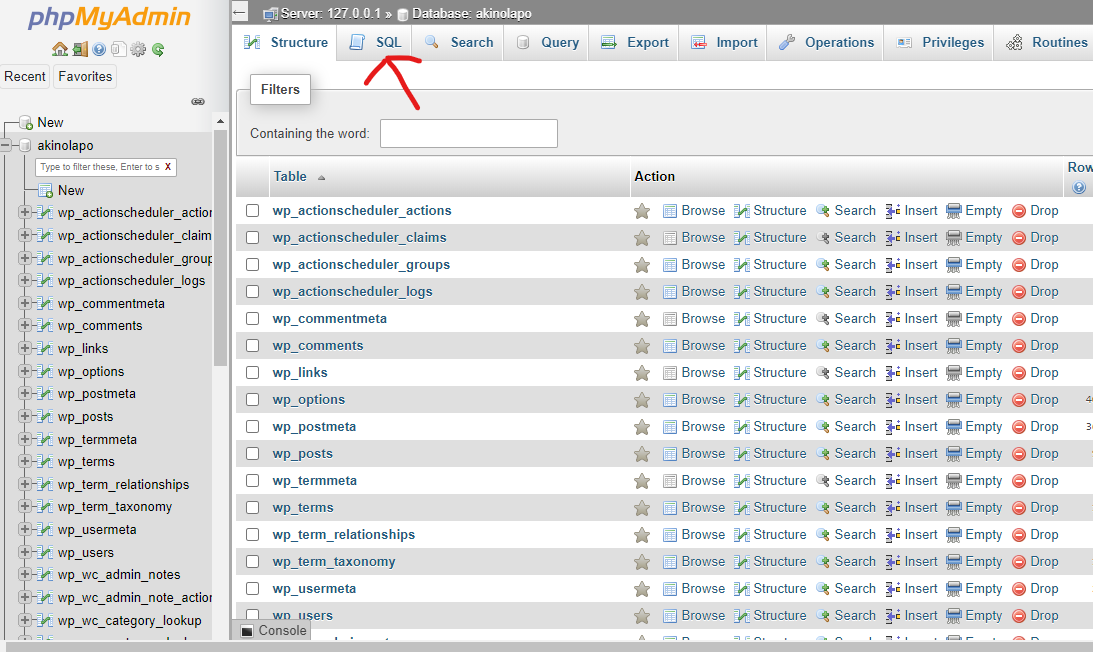The width and height of the screenshot is (1093, 652).
Task: Expand wp_postmeta node in sidebar tree
Action: pos(24,393)
